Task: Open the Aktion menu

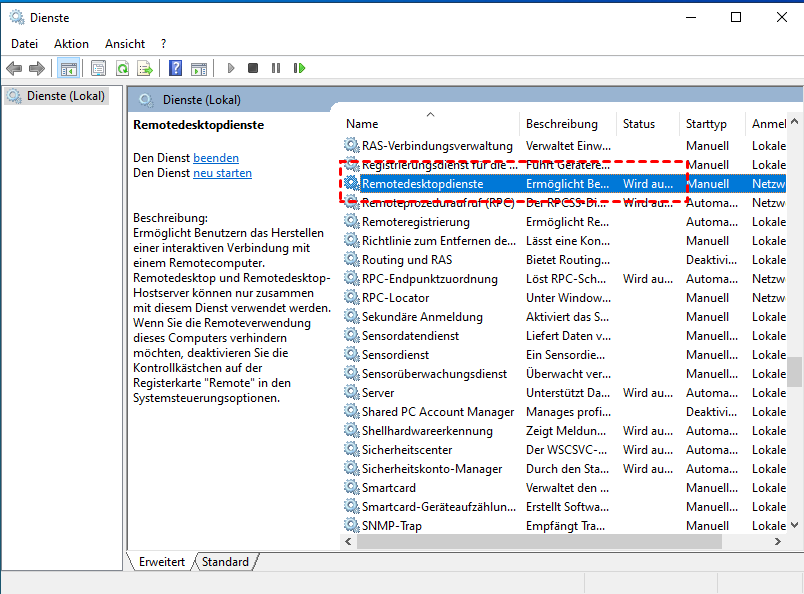Action: click(x=71, y=44)
